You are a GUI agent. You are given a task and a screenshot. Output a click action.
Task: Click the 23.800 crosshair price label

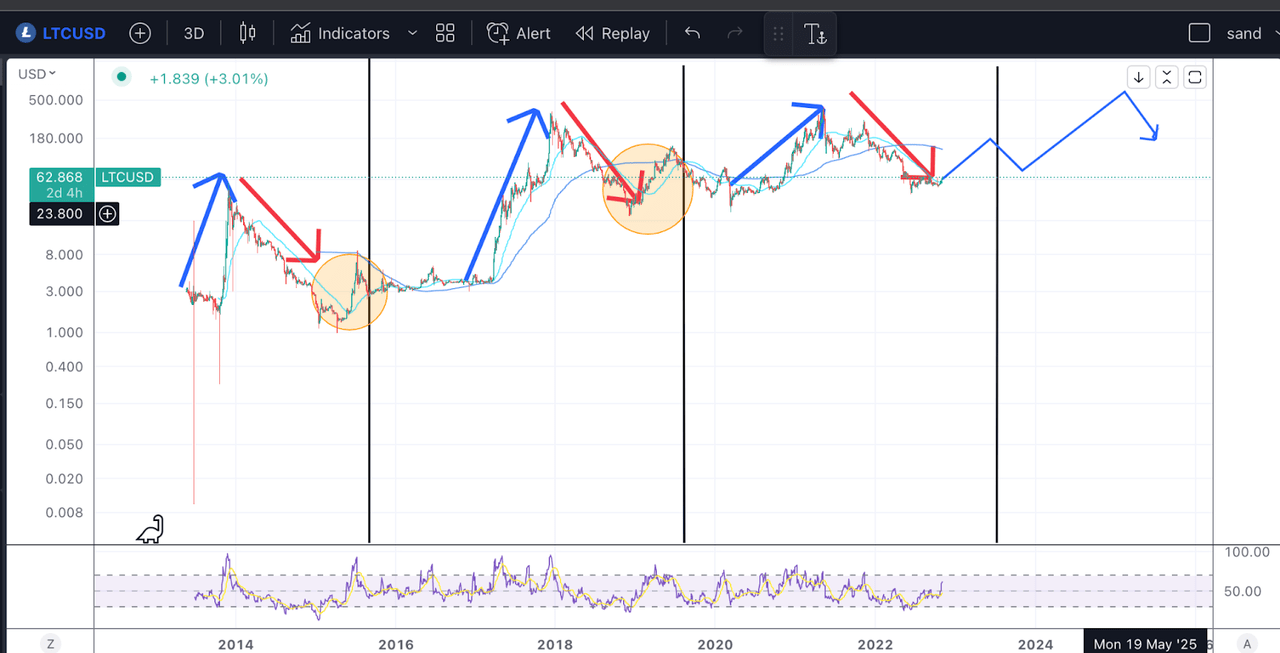point(59,213)
